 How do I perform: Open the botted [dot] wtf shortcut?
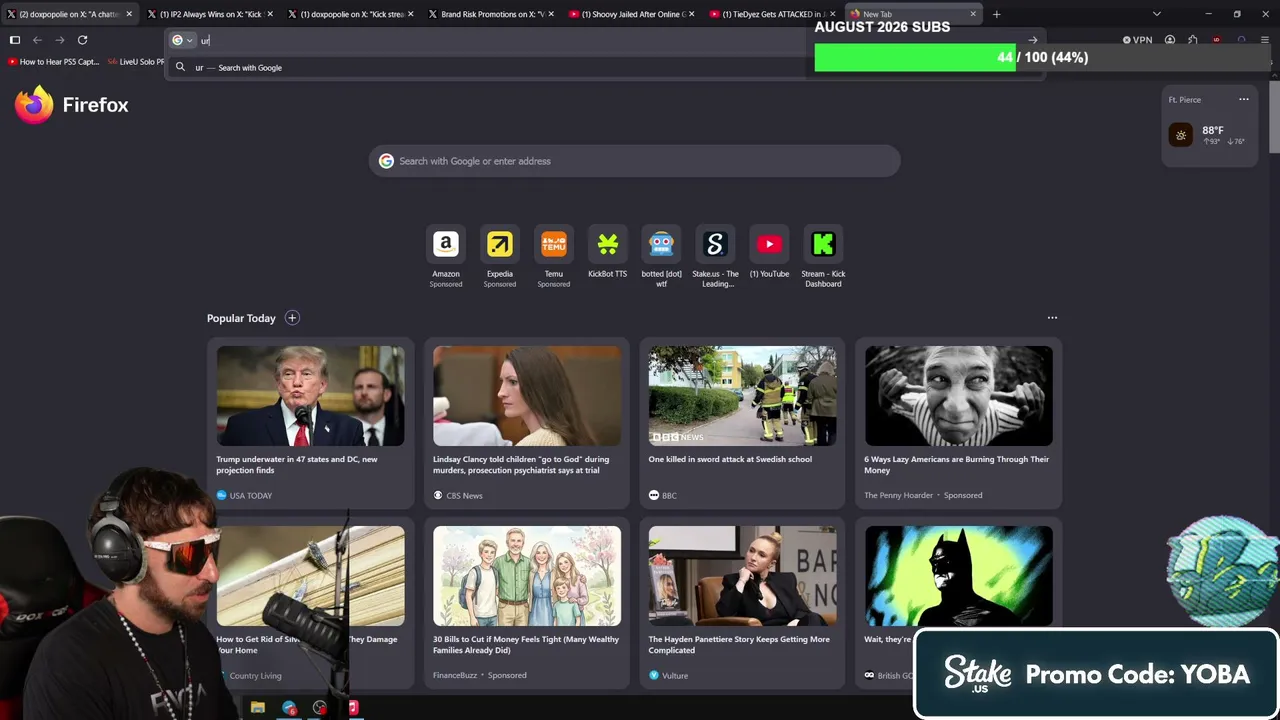[x=661, y=257]
